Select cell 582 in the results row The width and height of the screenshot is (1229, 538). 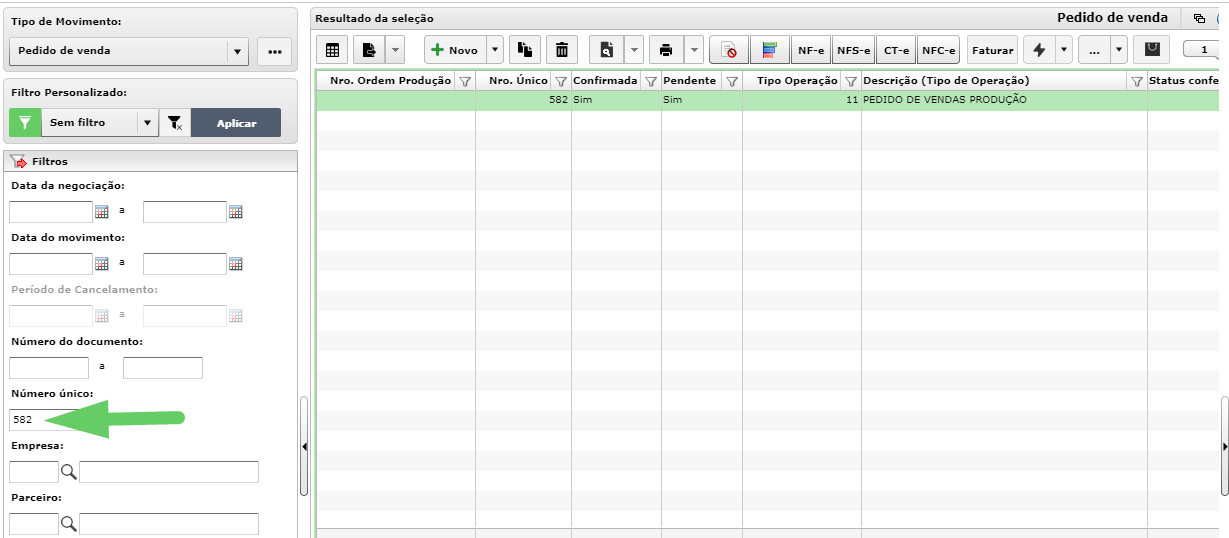coord(523,100)
